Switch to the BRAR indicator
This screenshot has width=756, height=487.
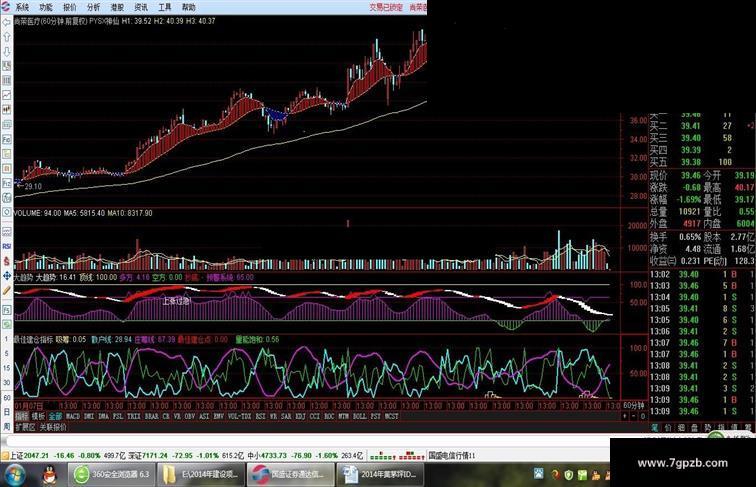[152, 416]
